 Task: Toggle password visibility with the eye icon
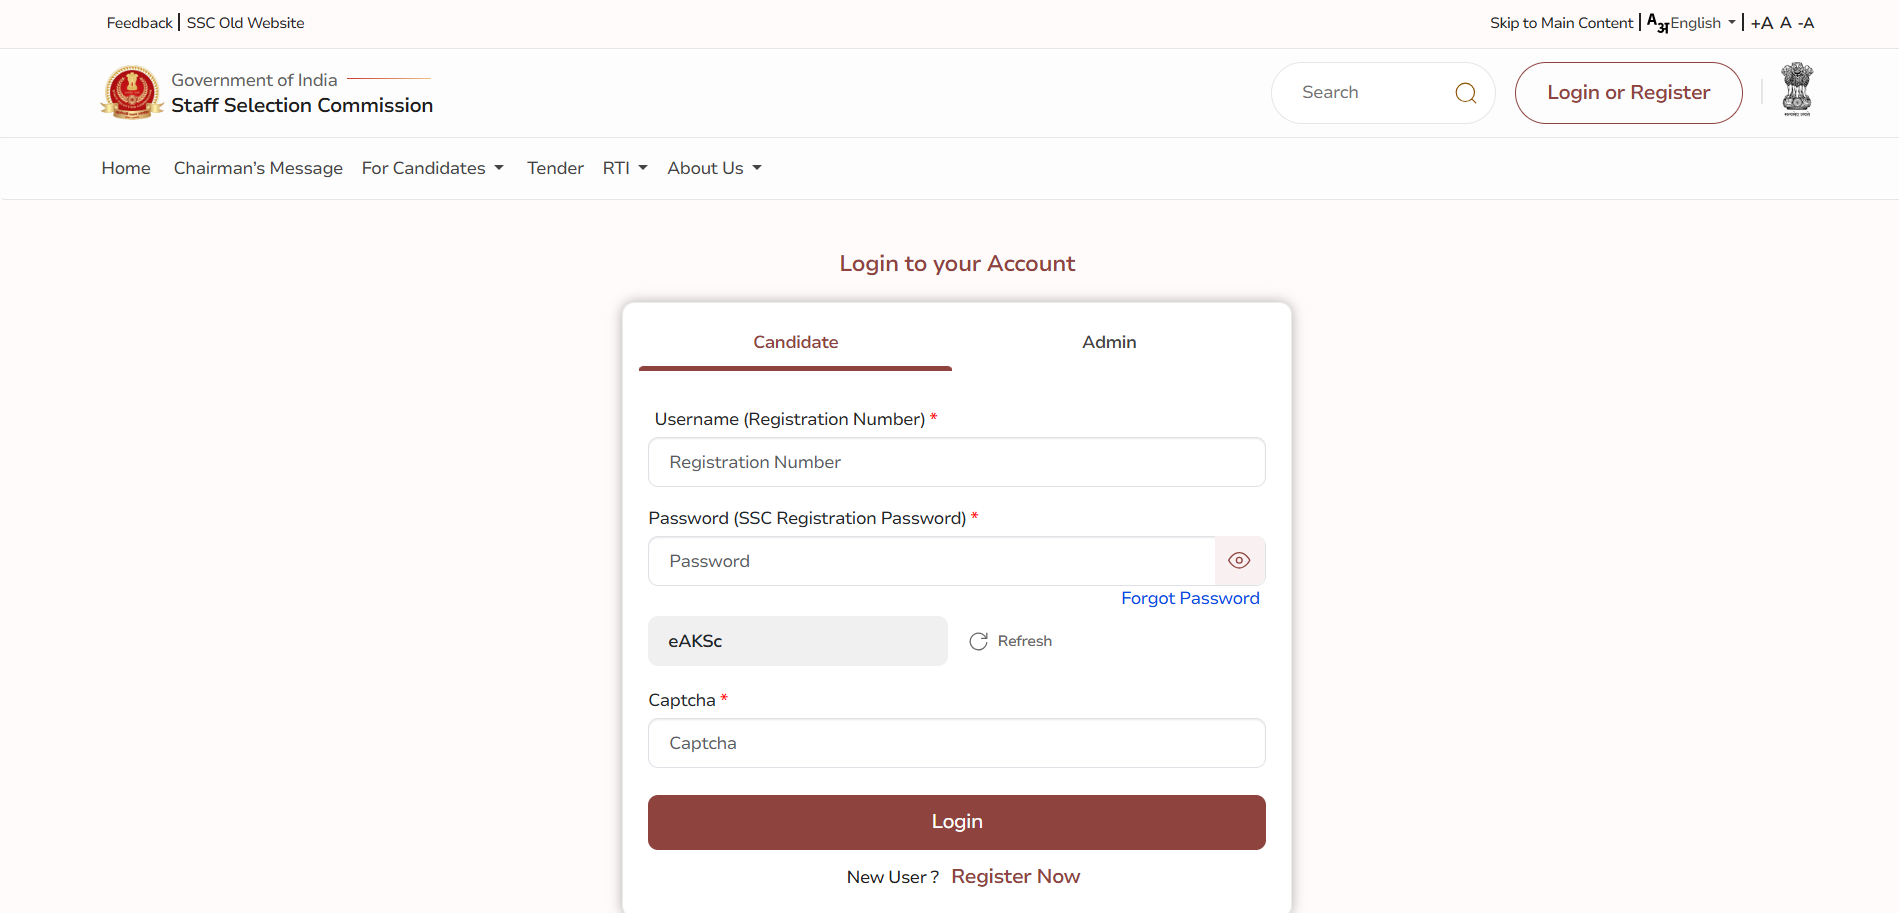coord(1239,561)
